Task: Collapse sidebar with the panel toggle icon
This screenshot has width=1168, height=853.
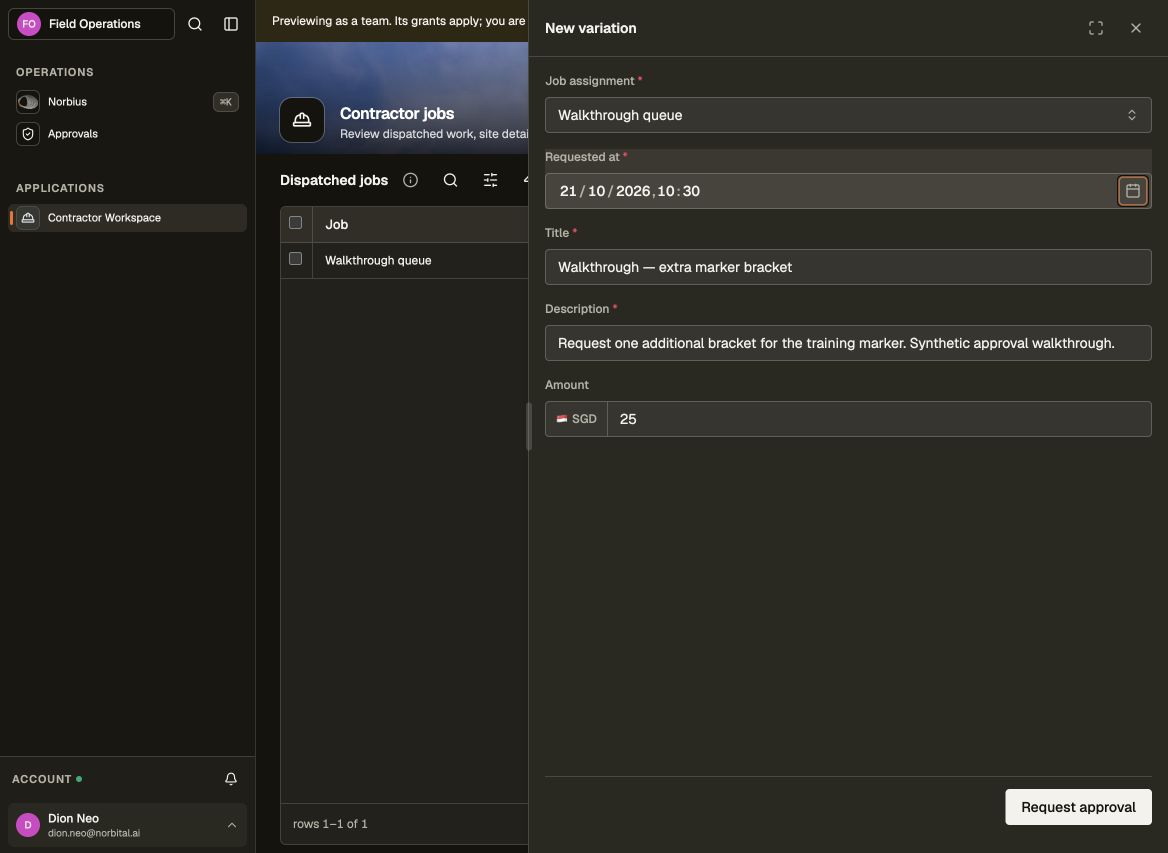Action: tap(231, 24)
